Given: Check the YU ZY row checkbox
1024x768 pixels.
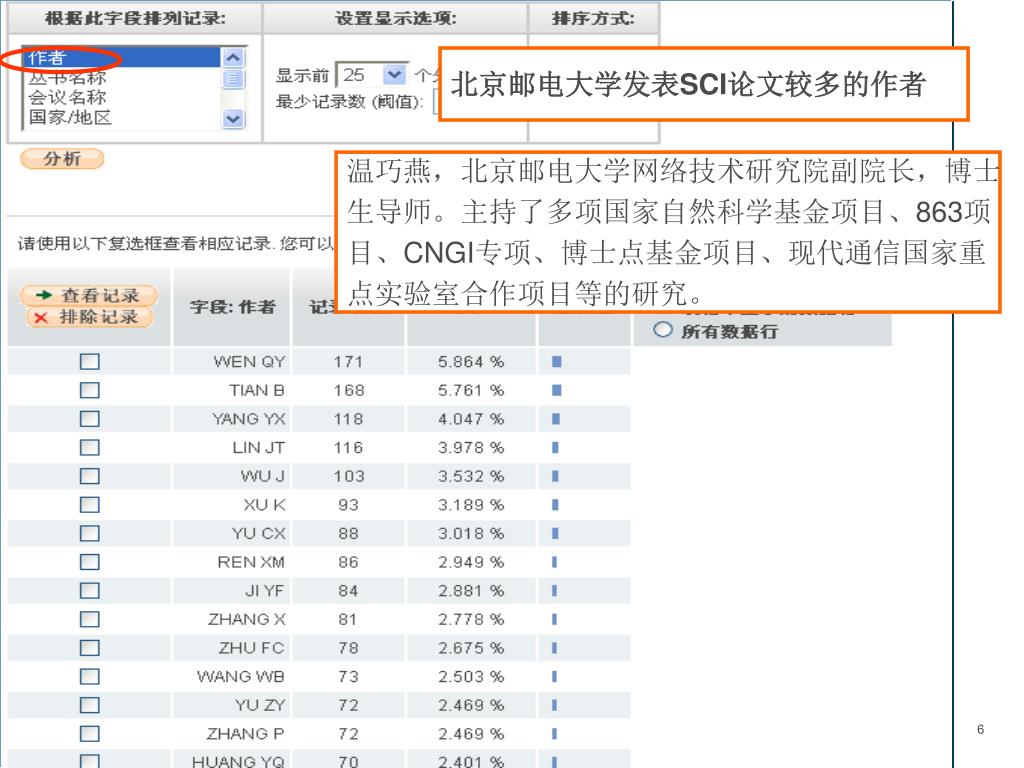Looking at the screenshot, I should 89,705.
